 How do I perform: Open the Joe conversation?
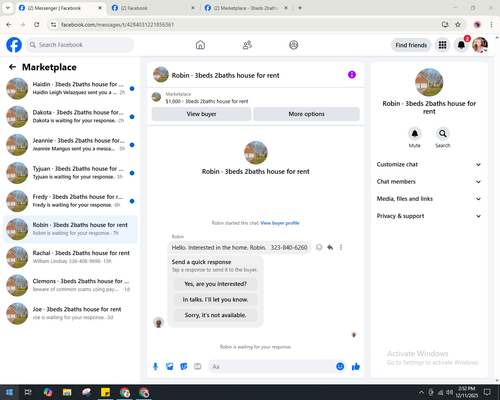[70, 313]
